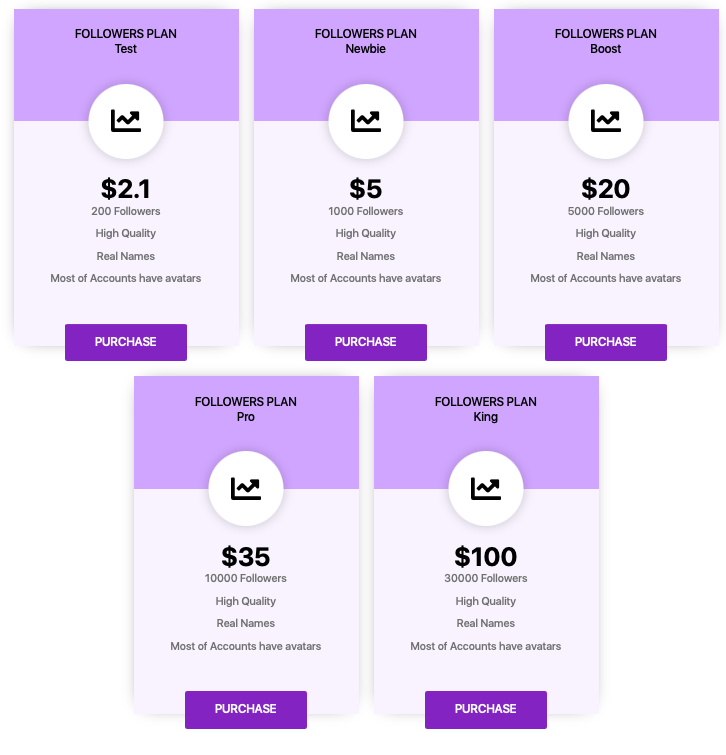Purchase the Newbie followers plan
726x755 pixels.
[x=365, y=342]
